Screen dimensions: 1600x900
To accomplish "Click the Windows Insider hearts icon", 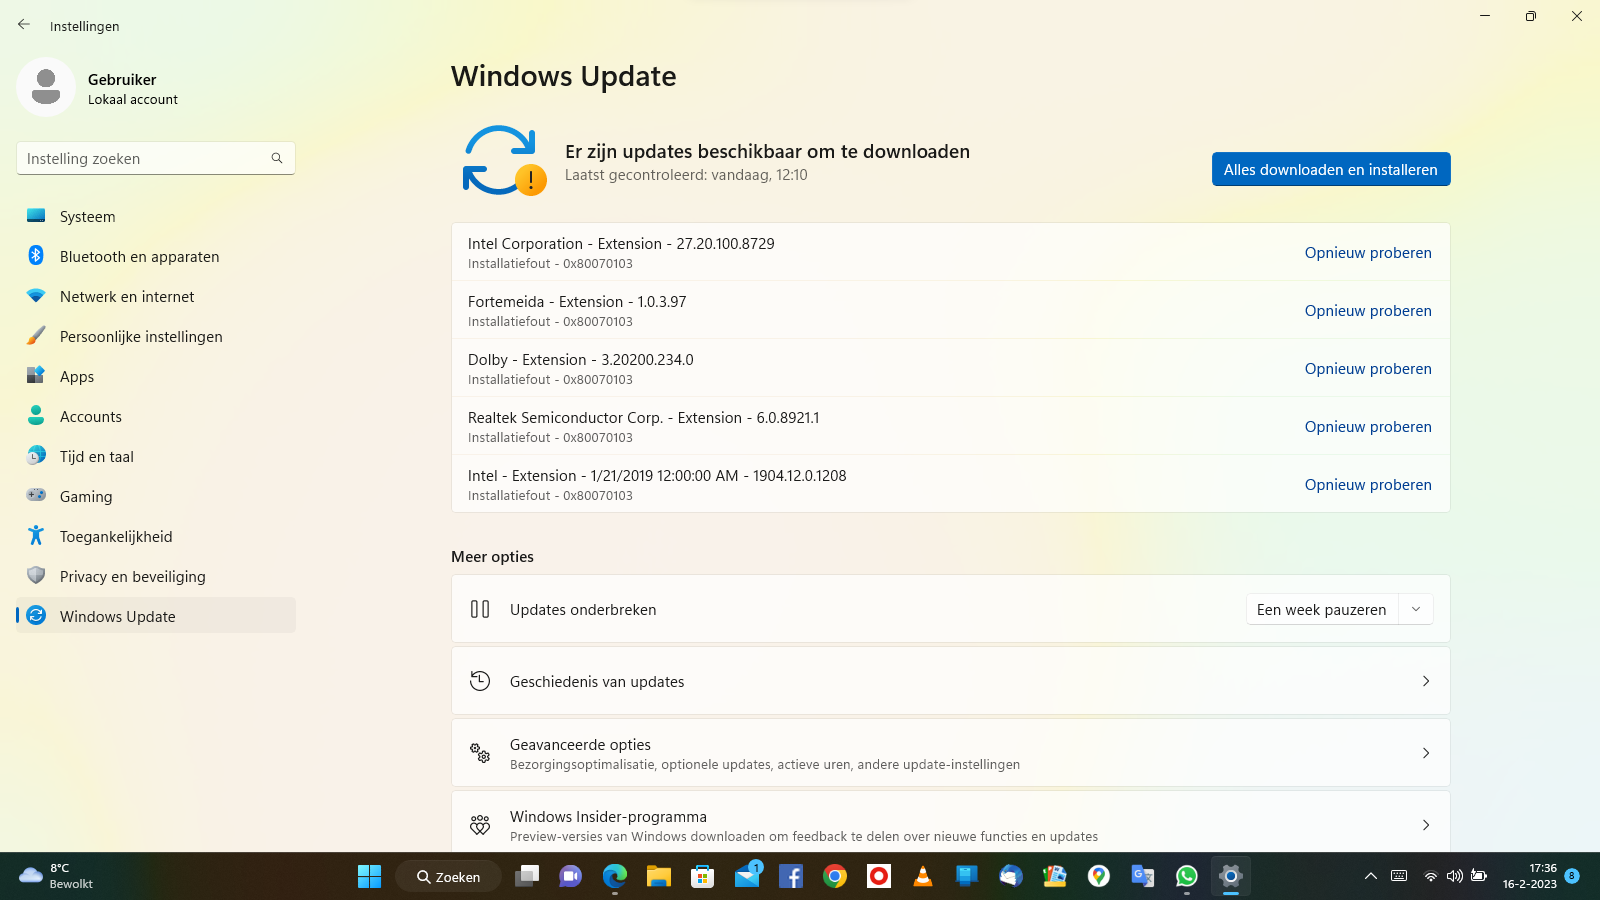I will pos(480,825).
